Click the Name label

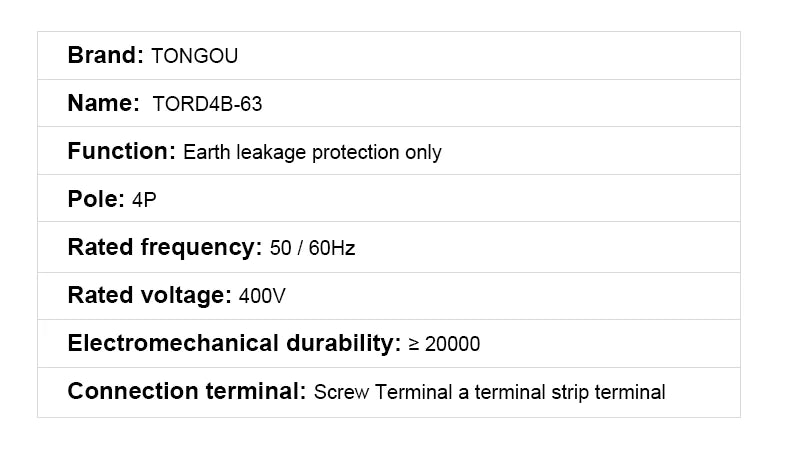[x=102, y=104]
